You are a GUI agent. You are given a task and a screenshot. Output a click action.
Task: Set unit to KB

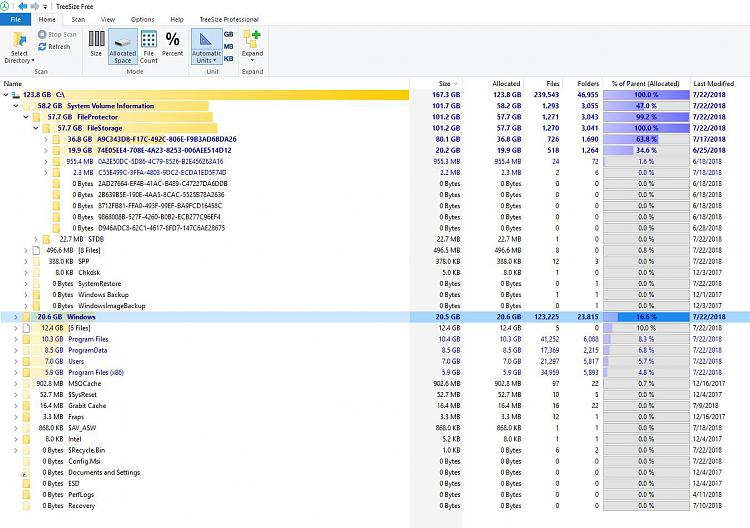(x=229, y=58)
